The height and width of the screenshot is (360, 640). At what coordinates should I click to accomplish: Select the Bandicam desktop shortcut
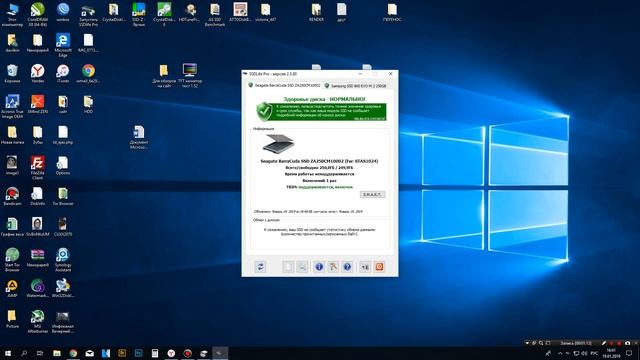(x=12, y=196)
